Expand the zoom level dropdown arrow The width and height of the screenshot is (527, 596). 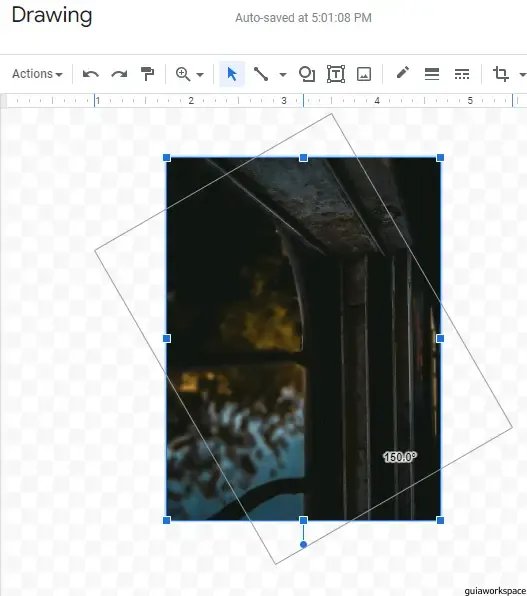pyautogui.click(x=200, y=74)
